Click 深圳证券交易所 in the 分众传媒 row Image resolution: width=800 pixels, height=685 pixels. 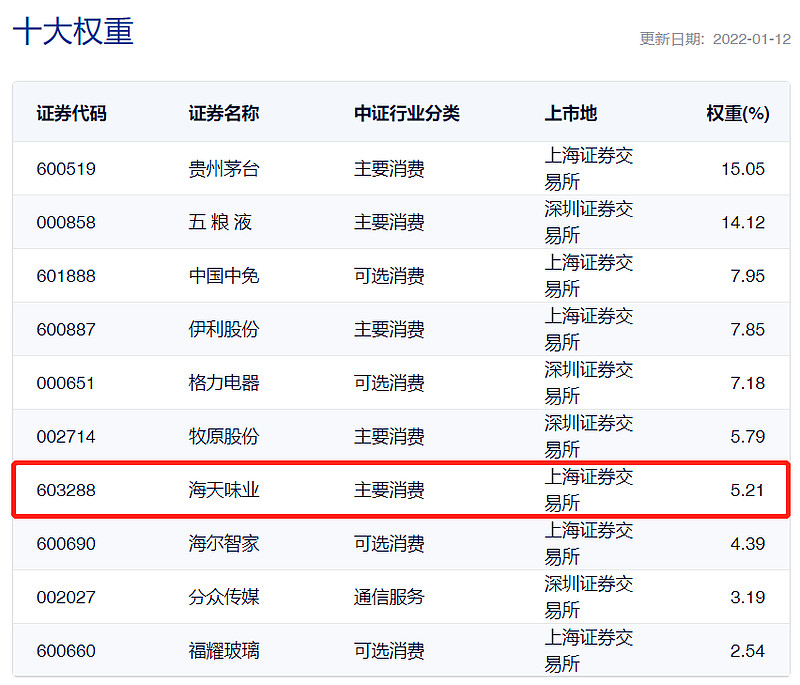click(x=589, y=597)
